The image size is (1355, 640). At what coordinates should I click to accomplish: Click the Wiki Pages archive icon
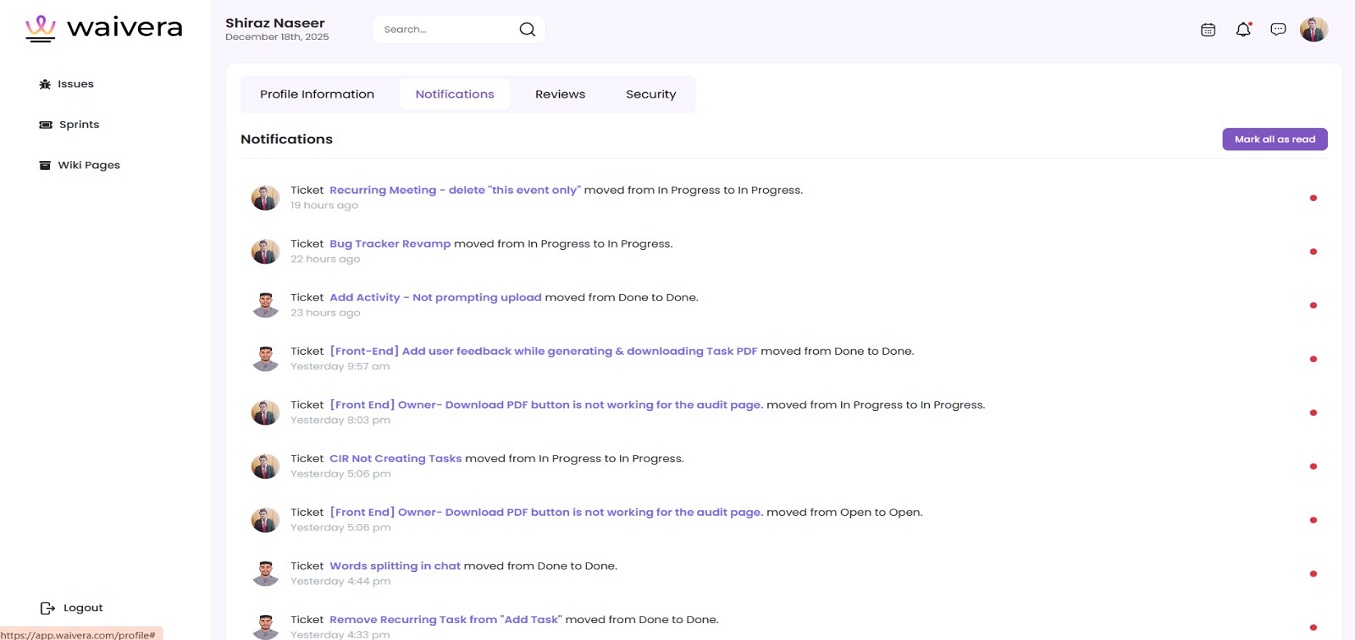[x=45, y=165]
